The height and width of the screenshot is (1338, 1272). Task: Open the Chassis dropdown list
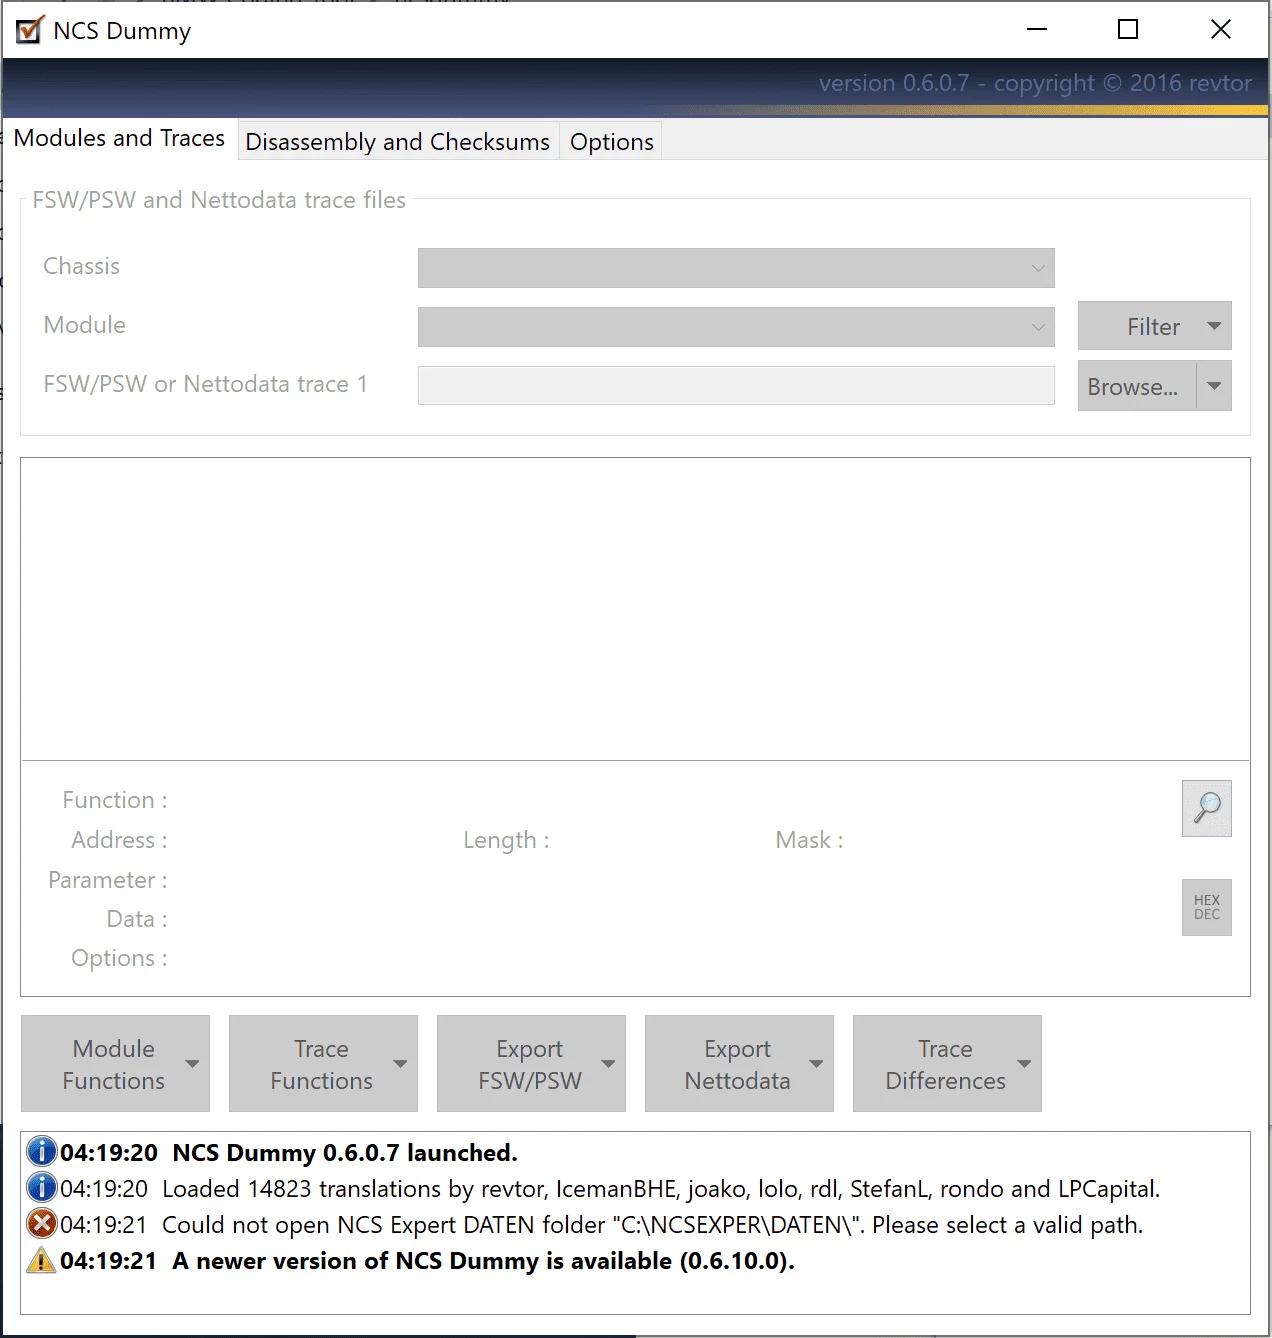736,268
